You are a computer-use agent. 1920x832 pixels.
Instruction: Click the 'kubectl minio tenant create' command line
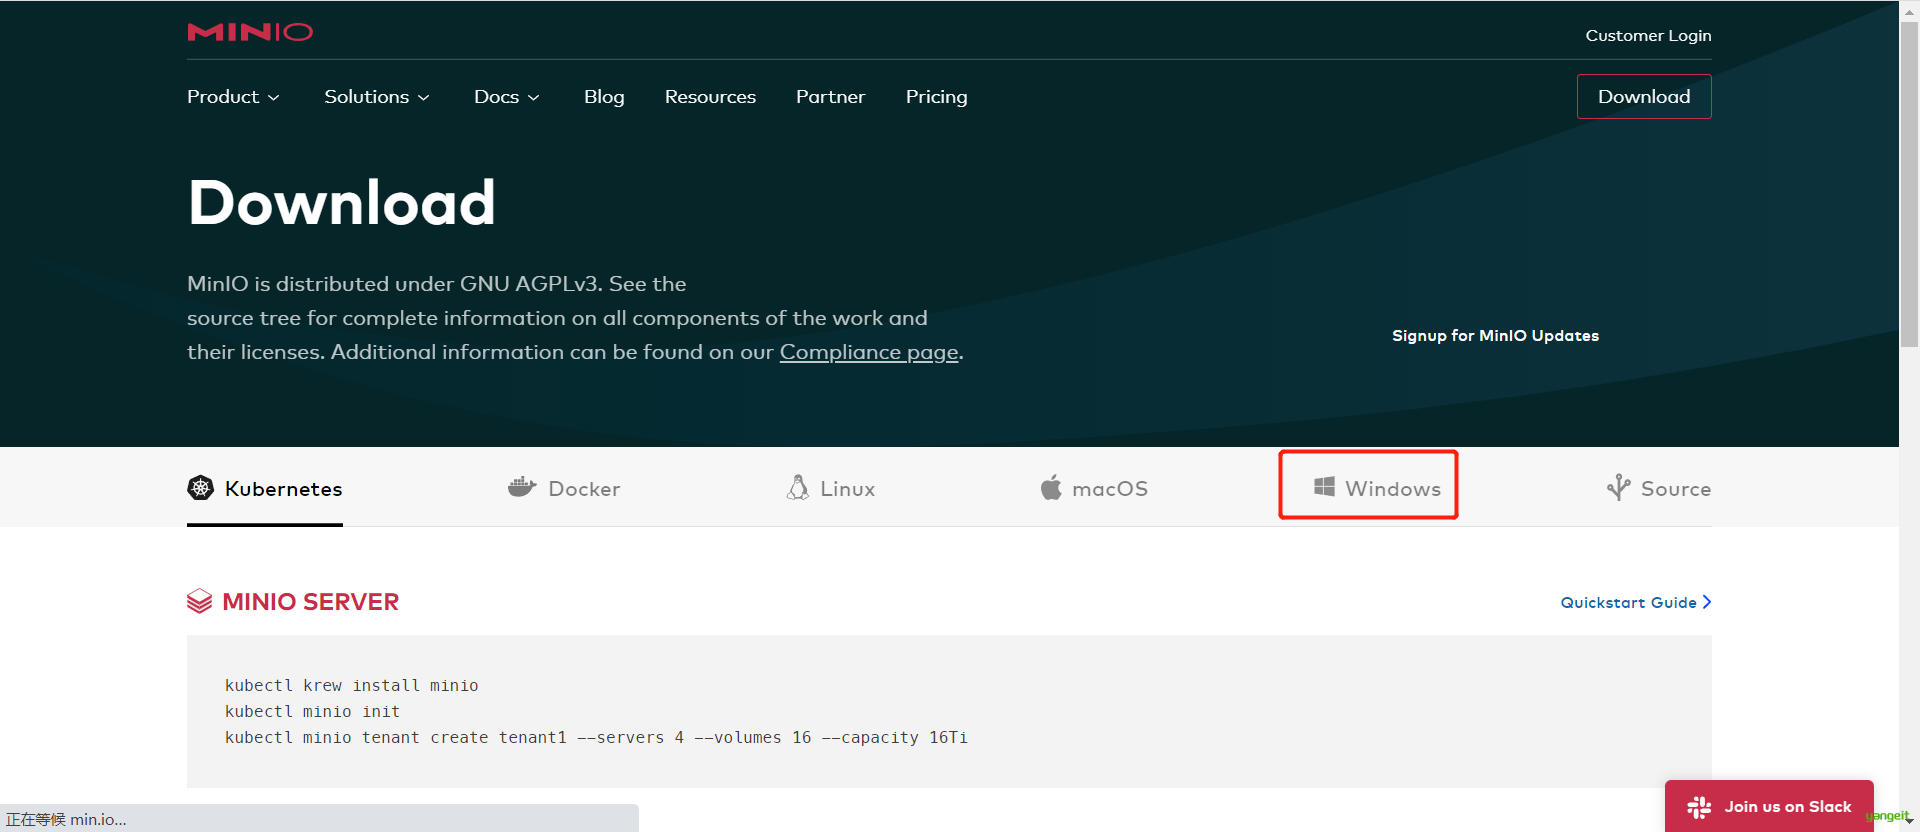click(x=596, y=737)
